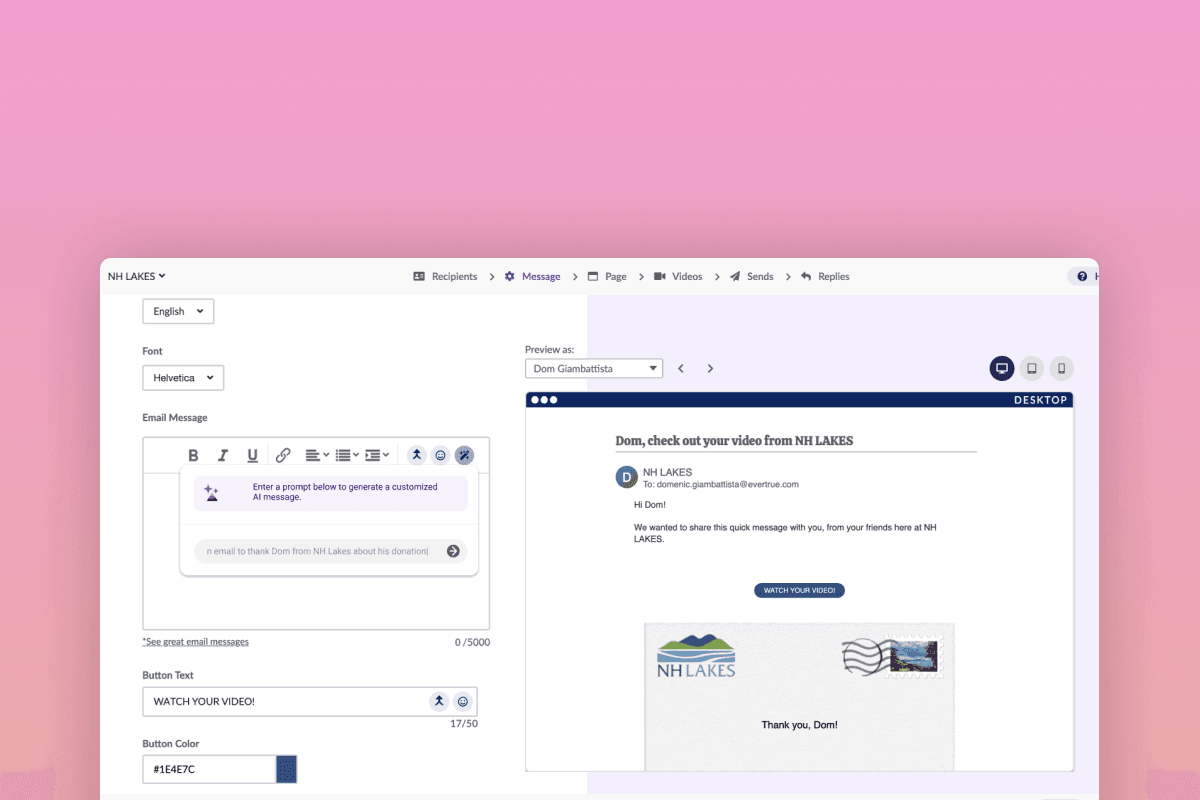The height and width of the screenshot is (800, 1200).
Task: Toggle italic formatting in email message
Action: [224, 455]
